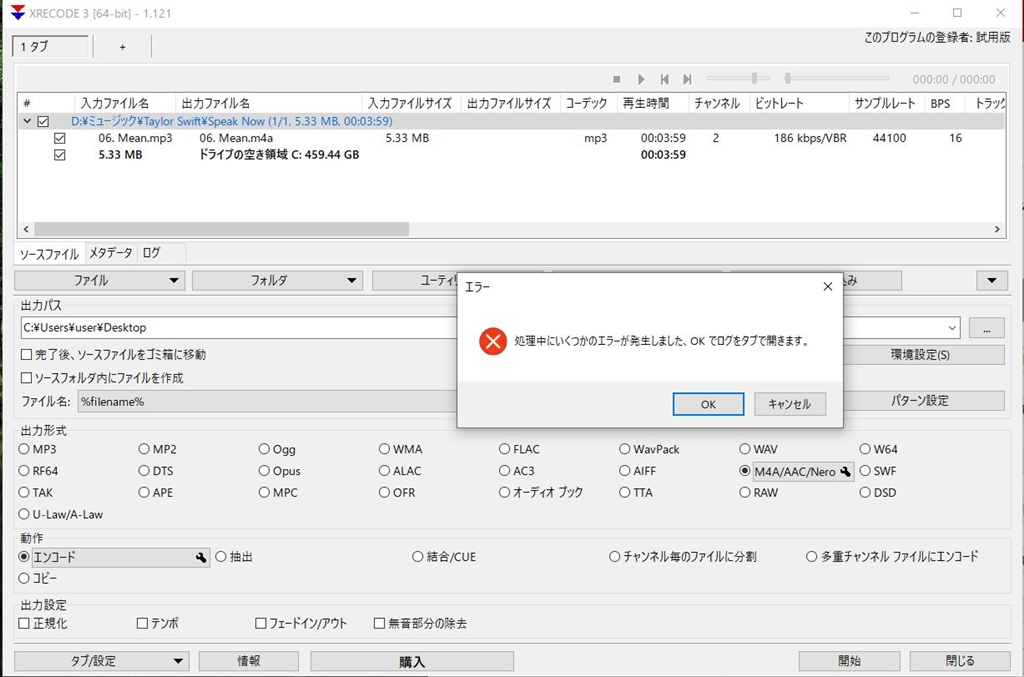Switch to メタデータ tab
The height and width of the screenshot is (677, 1024).
coord(110,253)
